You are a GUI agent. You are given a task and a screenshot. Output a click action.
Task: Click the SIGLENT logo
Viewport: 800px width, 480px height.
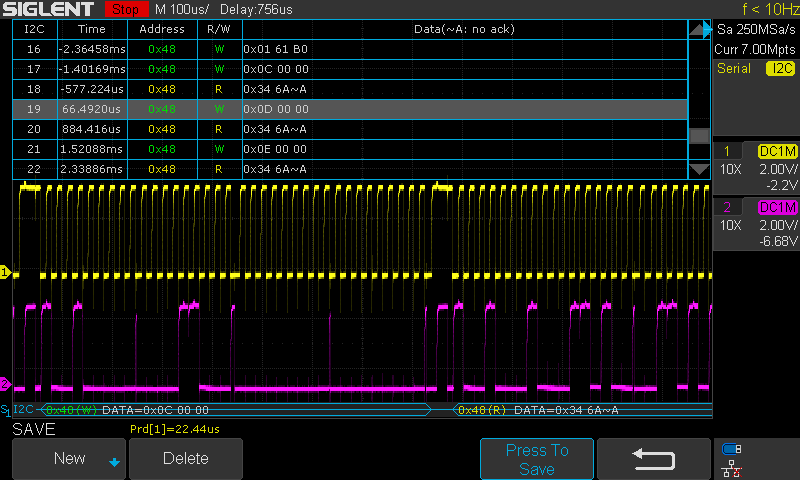pos(48,9)
